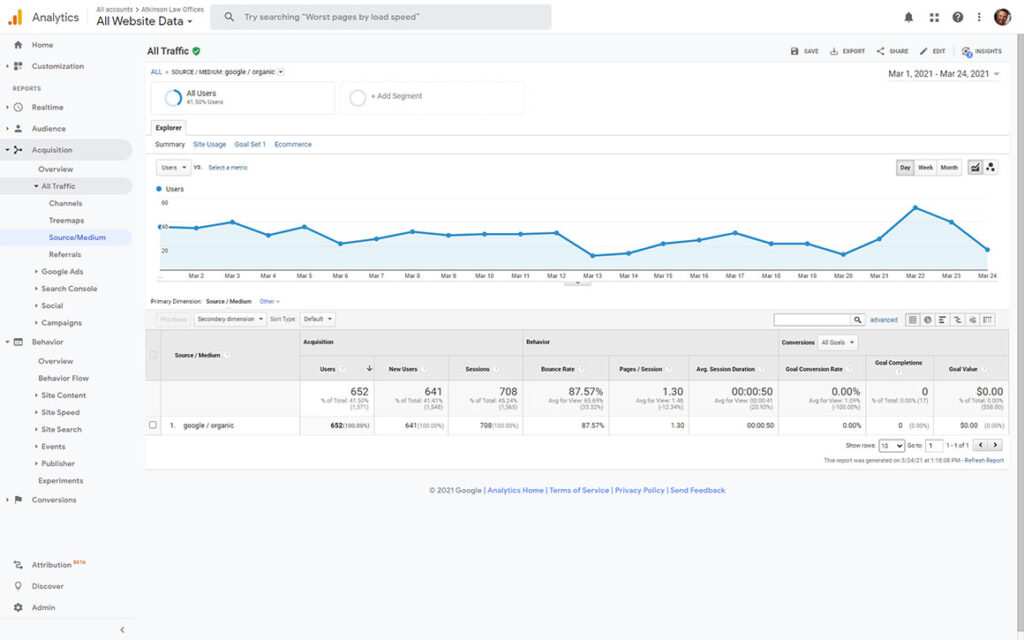Open Channels under All Traffic
The image size is (1024, 640).
65,204
